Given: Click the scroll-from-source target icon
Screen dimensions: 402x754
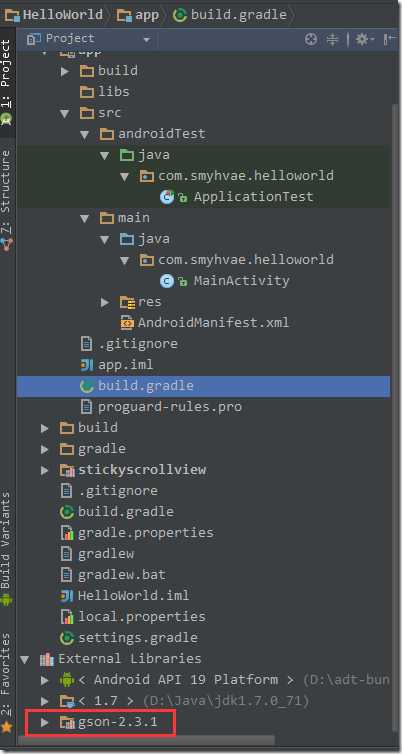Looking at the screenshot, I should (x=311, y=39).
